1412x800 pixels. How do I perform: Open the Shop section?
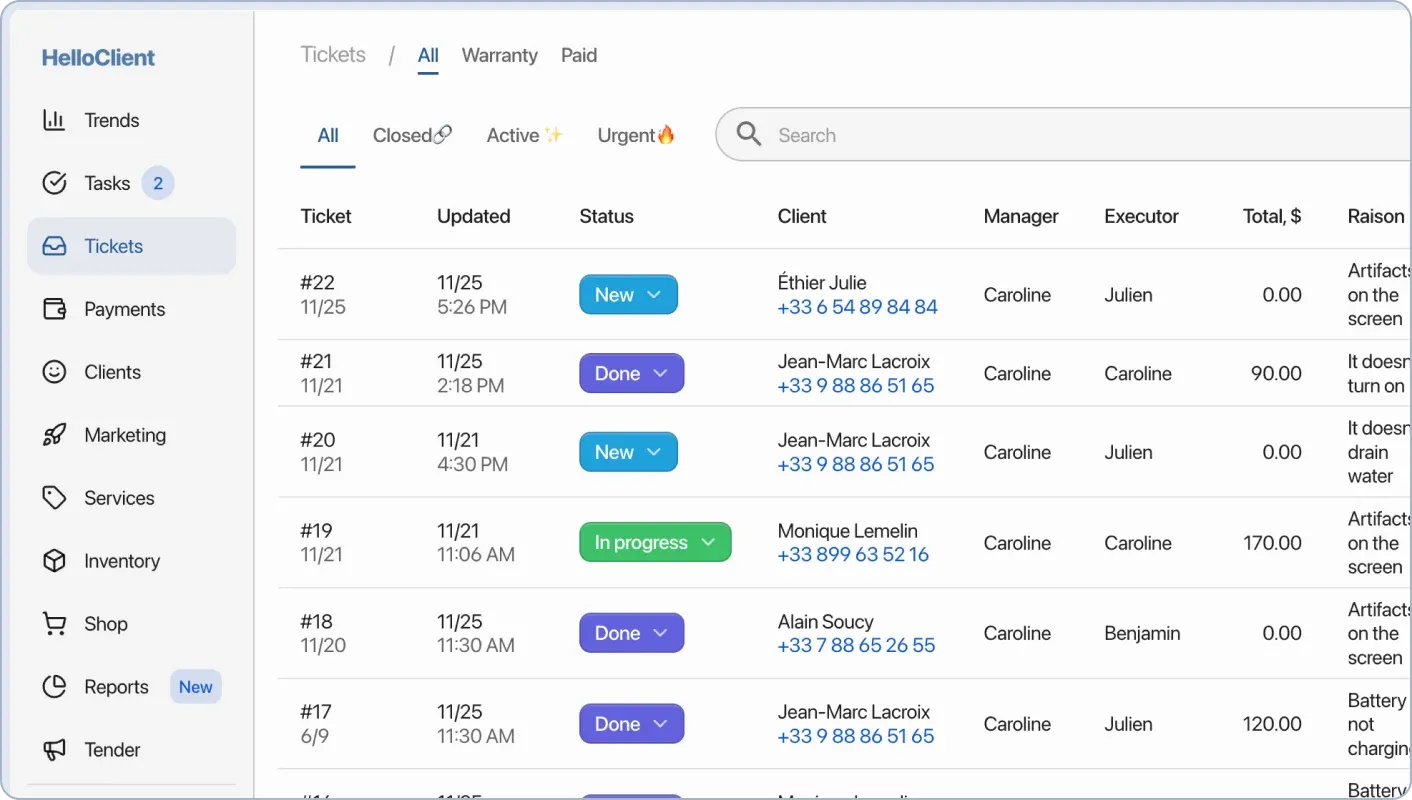[x=105, y=624]
